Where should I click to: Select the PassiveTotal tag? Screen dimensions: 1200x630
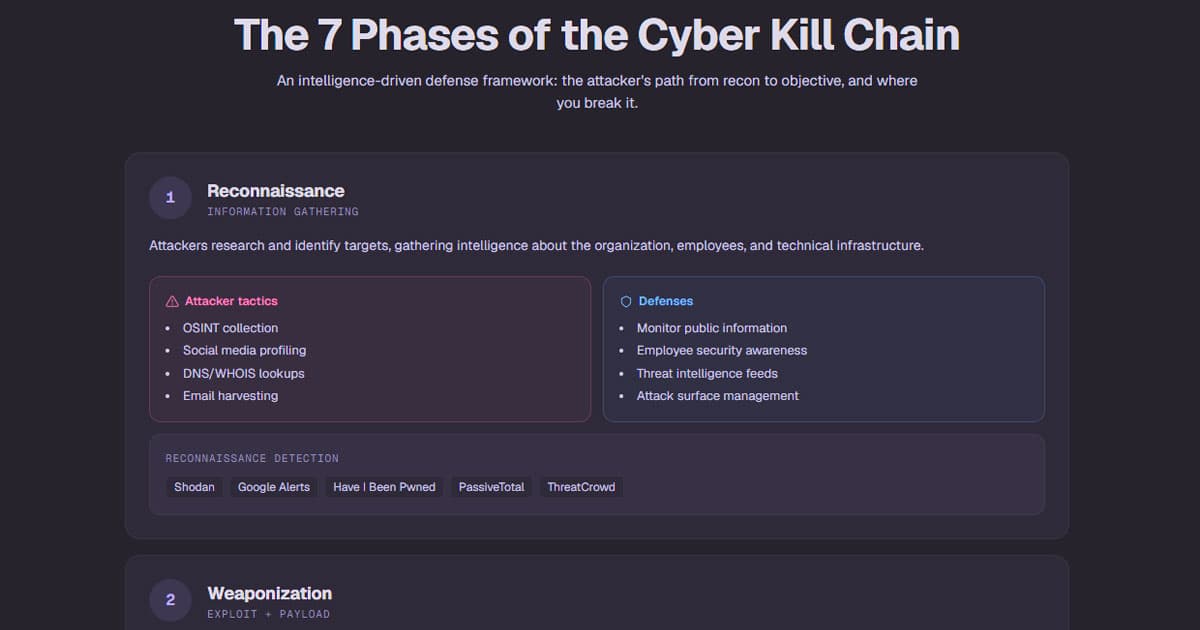(491, 487)
